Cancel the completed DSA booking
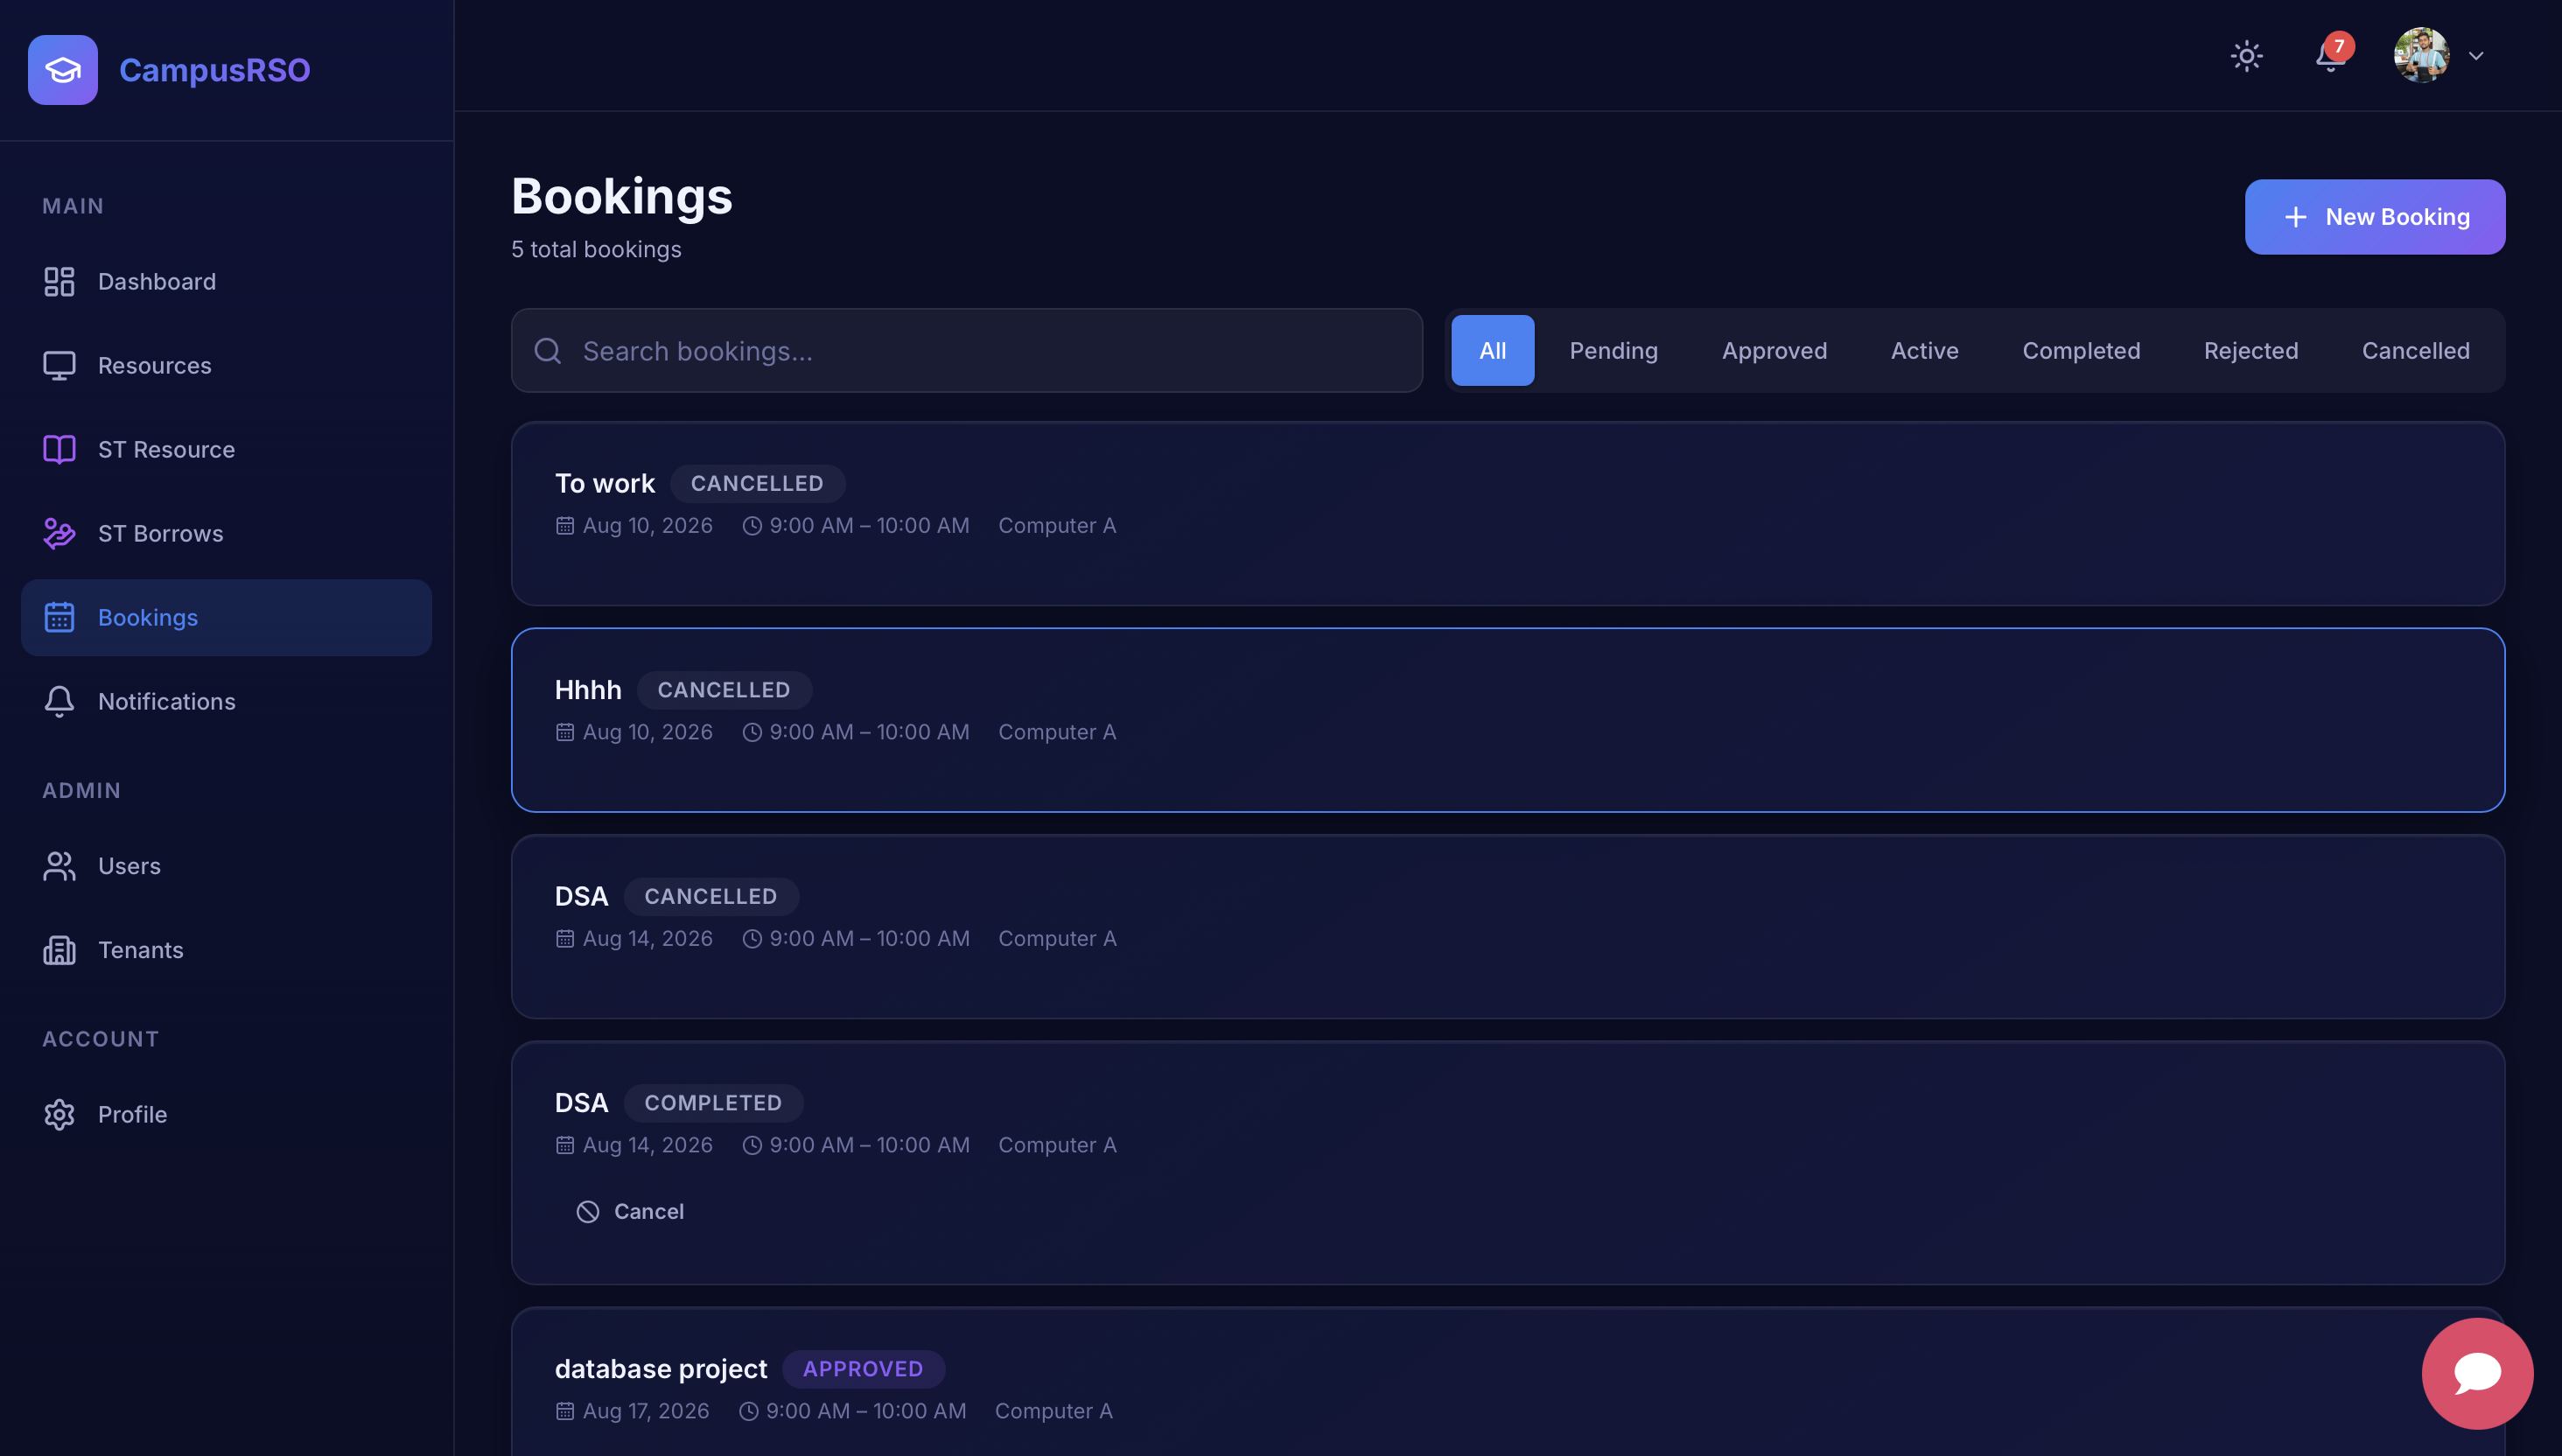Viewport: 2562px width, 1456px height. (631, 1210)
